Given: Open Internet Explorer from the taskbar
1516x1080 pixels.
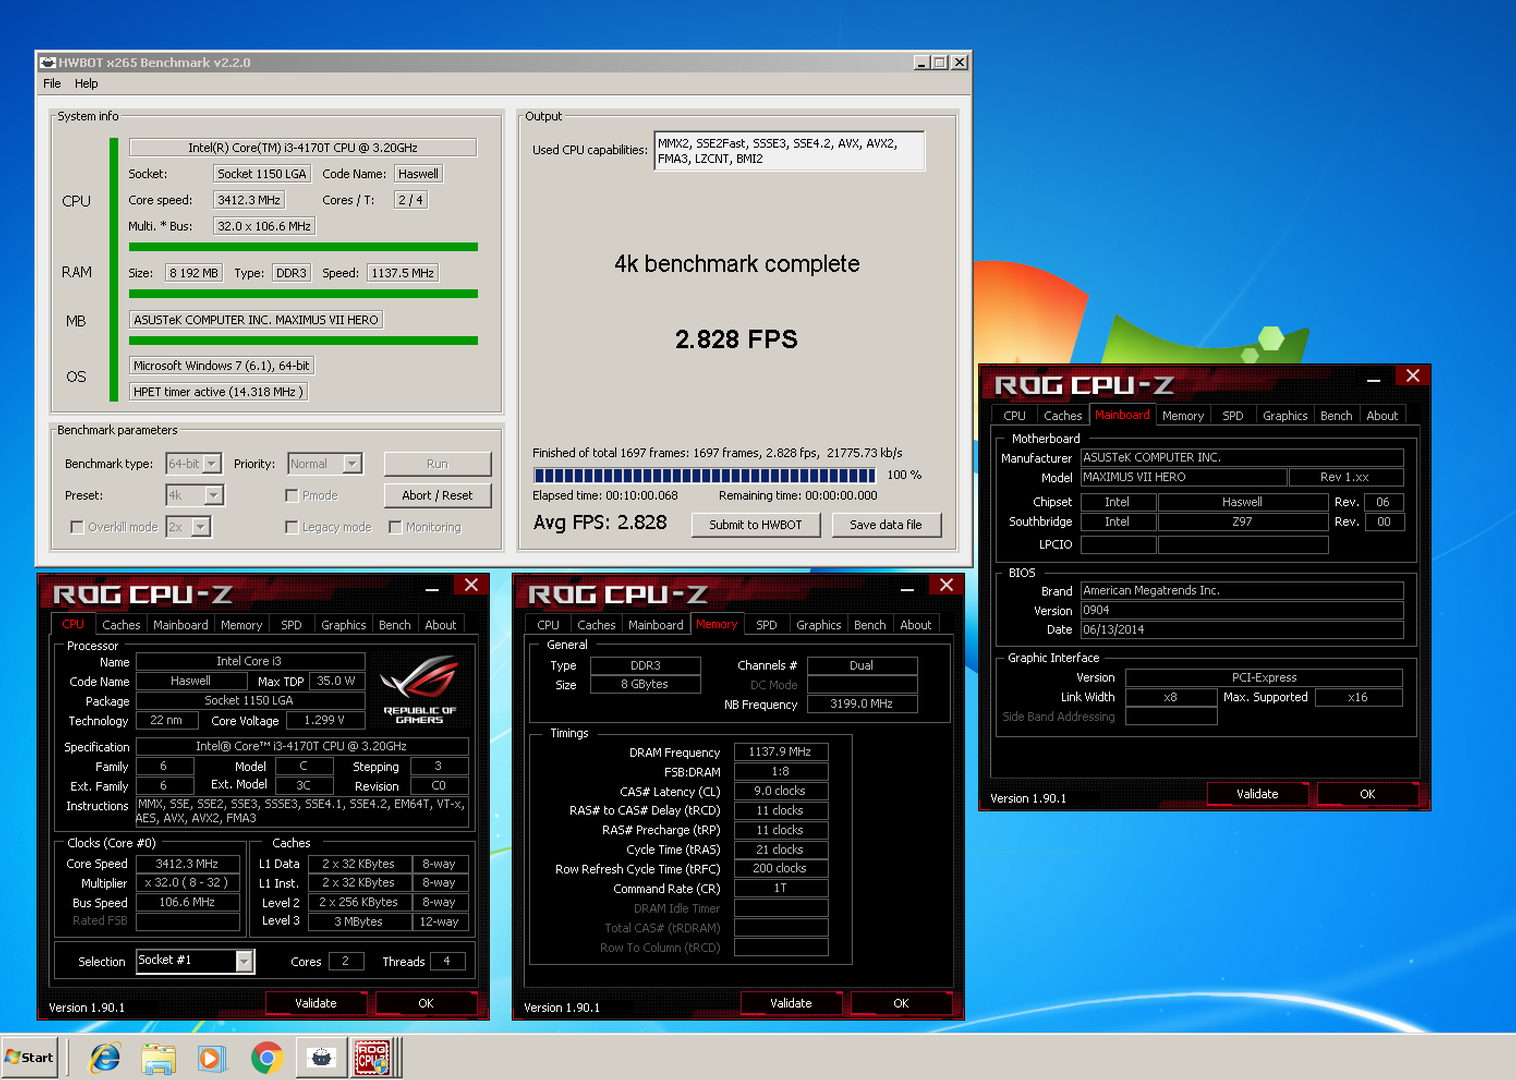Looking at the screenshot, I should 105,1057.
